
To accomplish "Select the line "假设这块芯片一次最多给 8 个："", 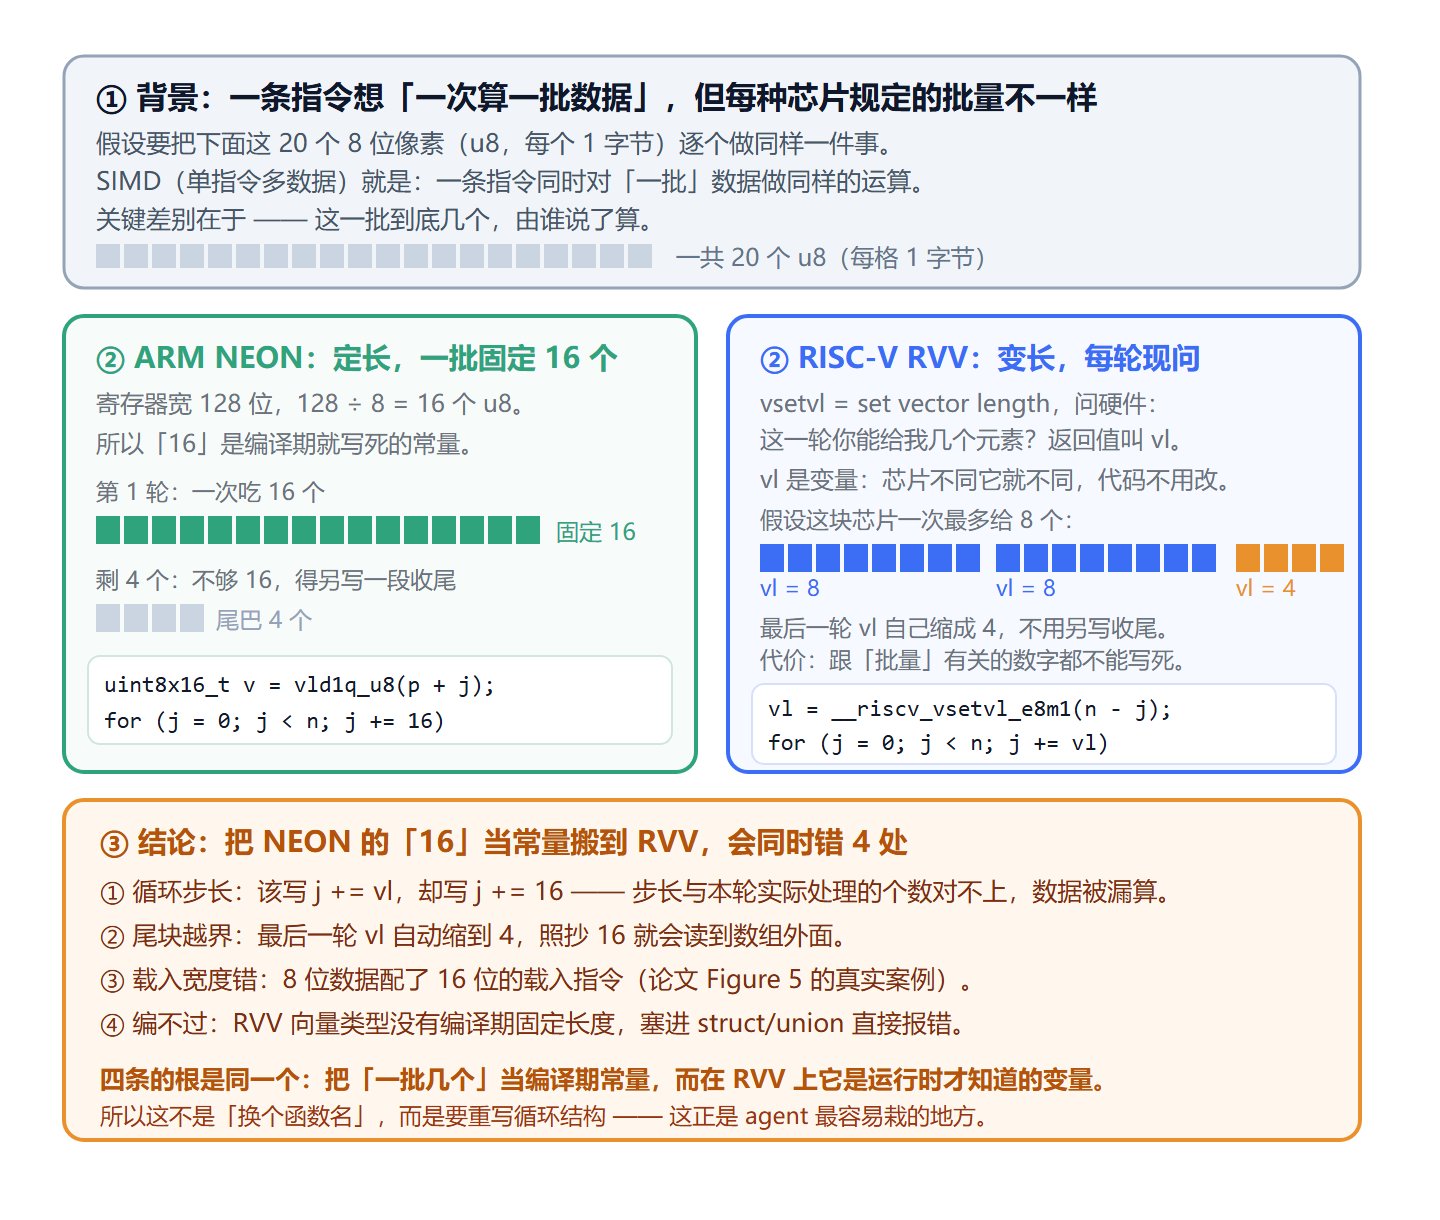I will tap(916, 520).
